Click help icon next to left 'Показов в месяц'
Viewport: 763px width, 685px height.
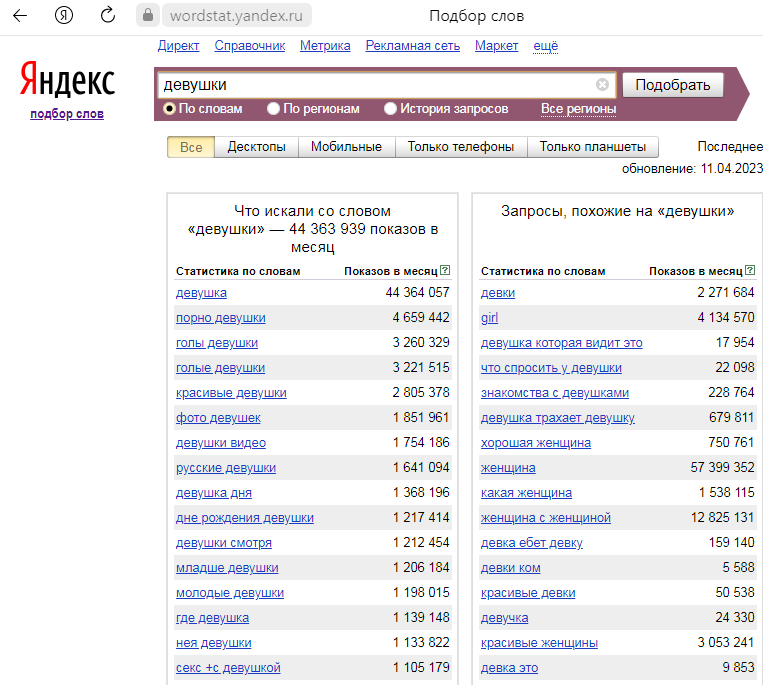tap(445, 270)
